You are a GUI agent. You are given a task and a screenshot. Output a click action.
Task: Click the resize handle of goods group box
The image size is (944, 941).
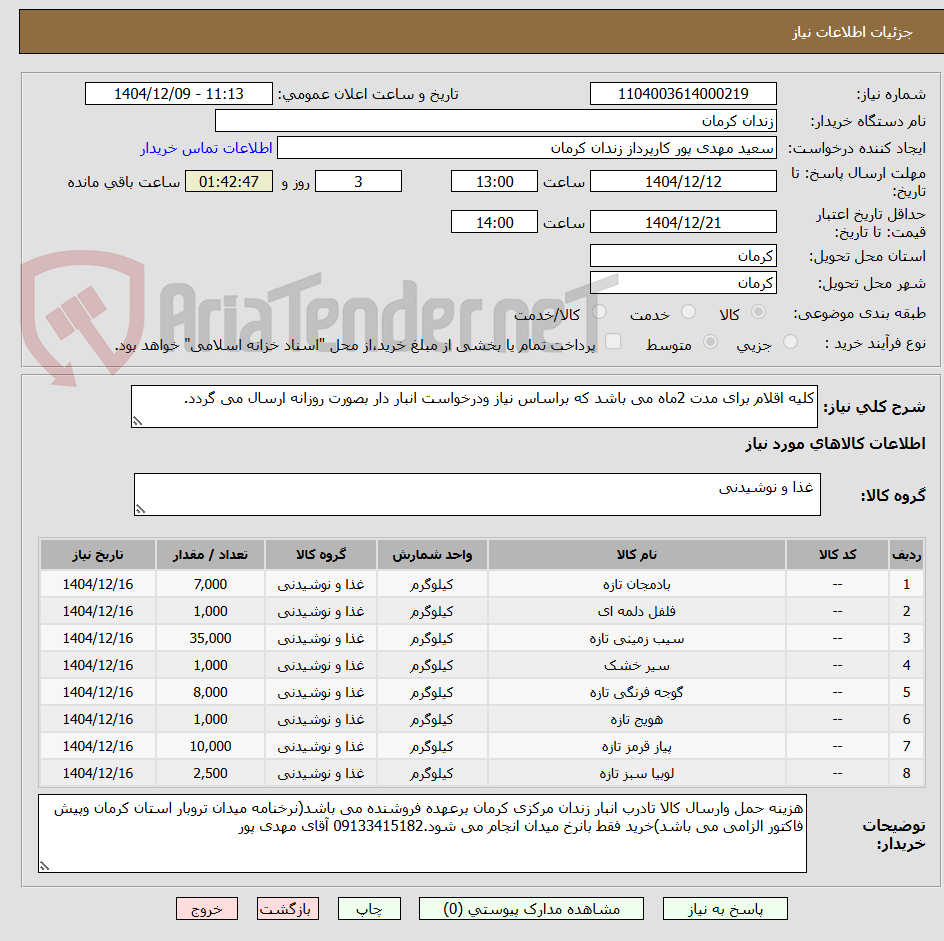pyautogui.click(x=140, y=509)
